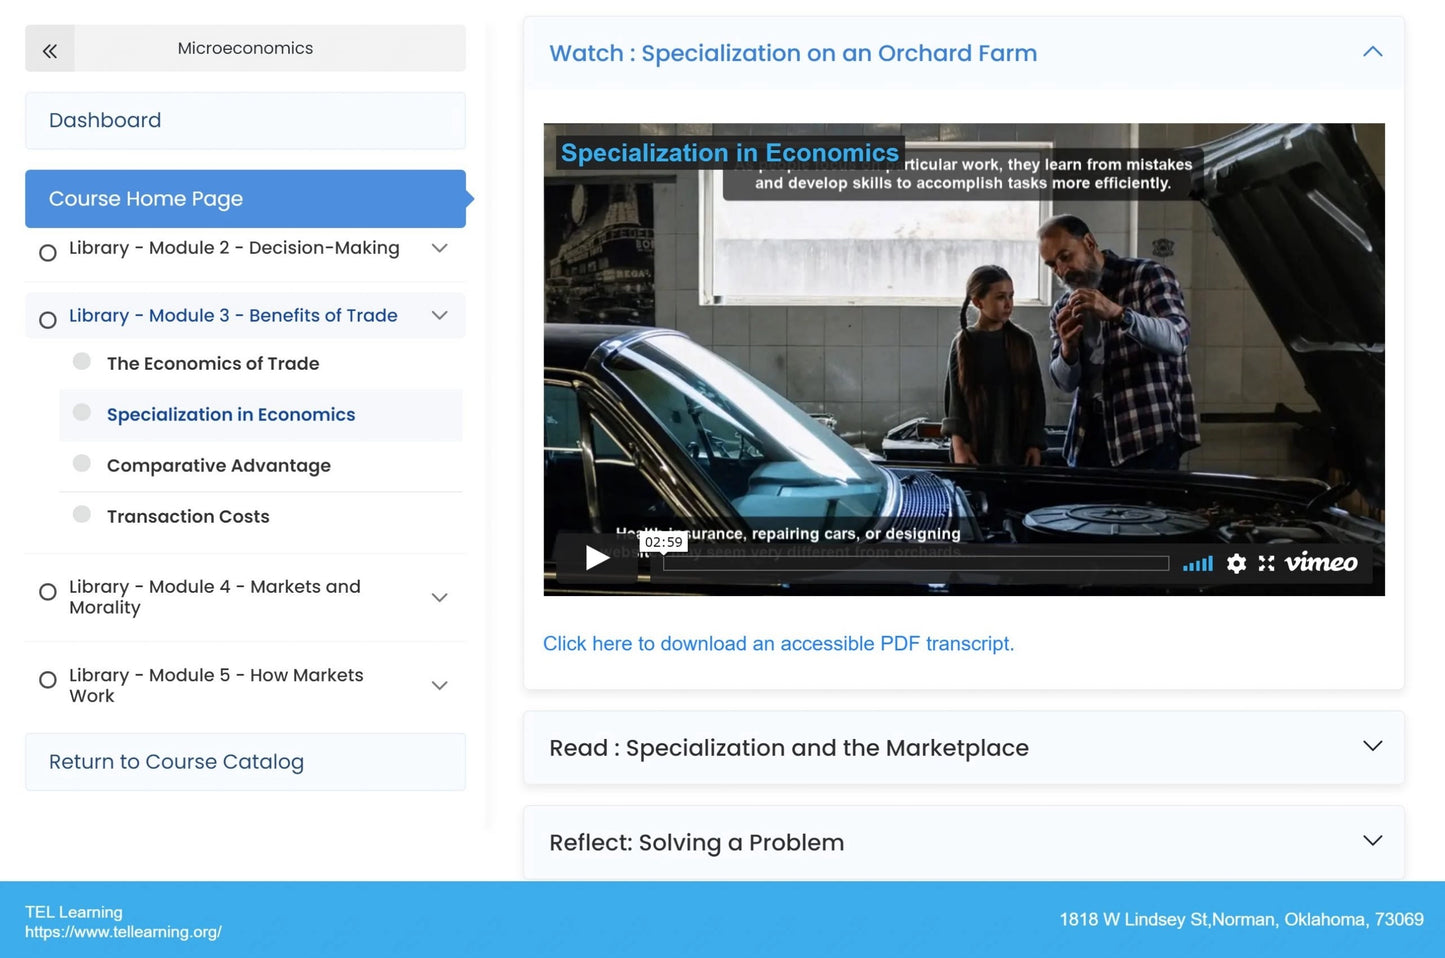Expand Reflect: Solving a Problem section
Image resolution: width=1445 pixels, height=958 pixels.
click(x=1372, y=841)
